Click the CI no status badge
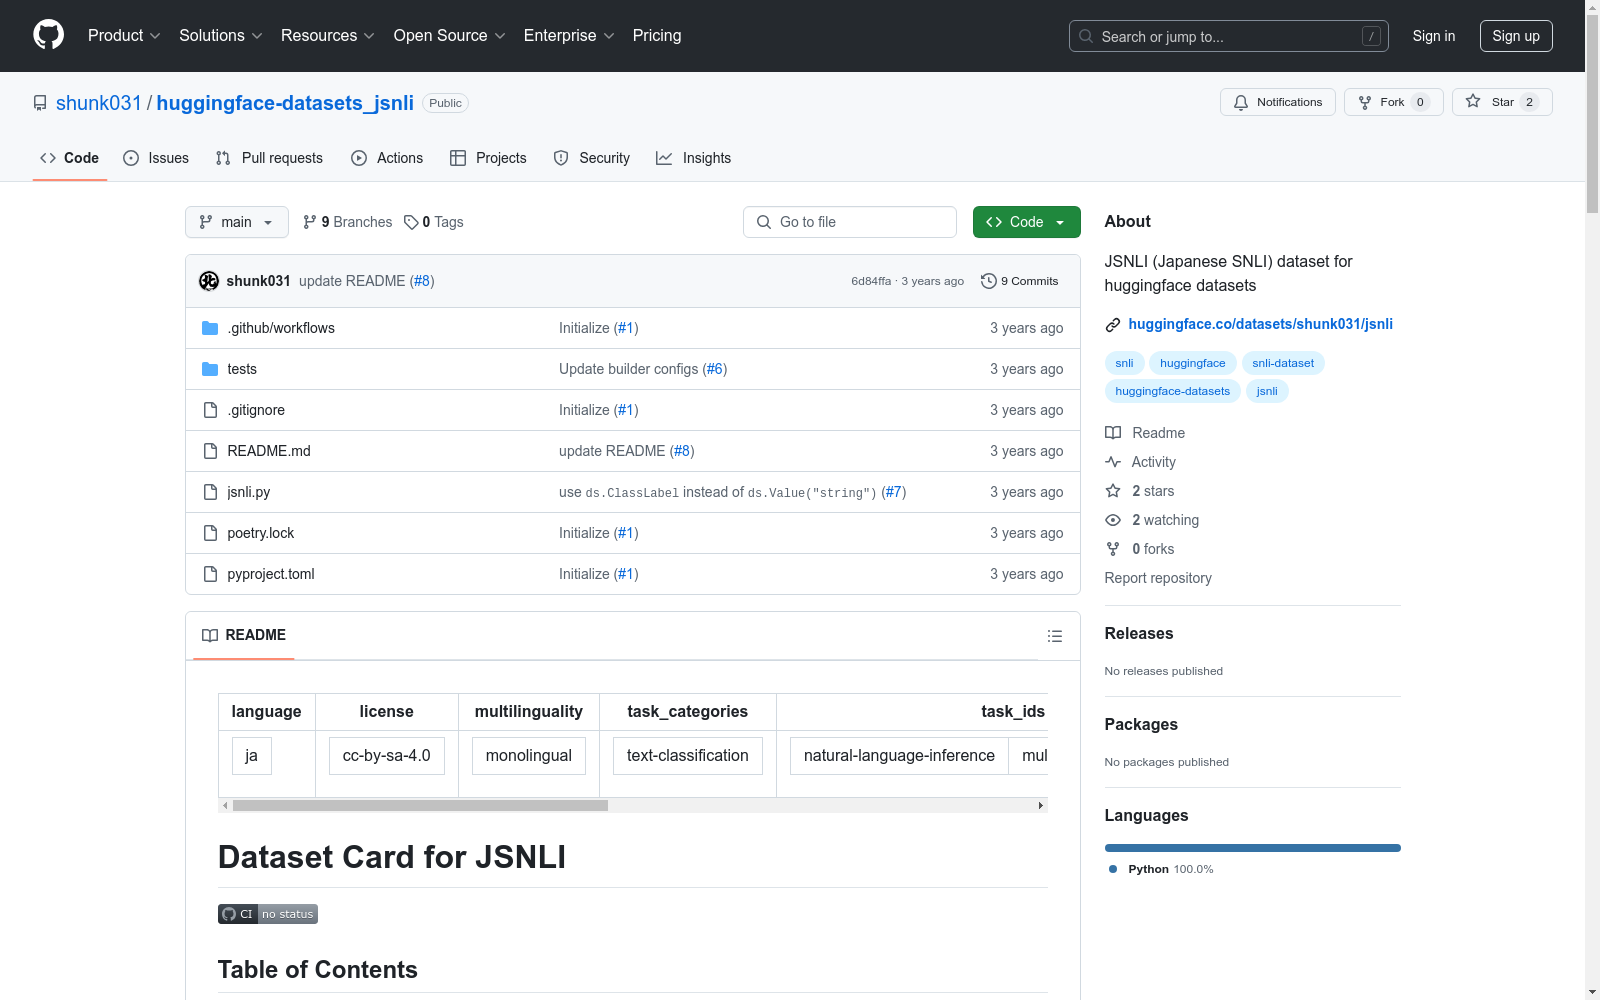The height and width of the screenshot is (1000, 1600). click(268, 914)
